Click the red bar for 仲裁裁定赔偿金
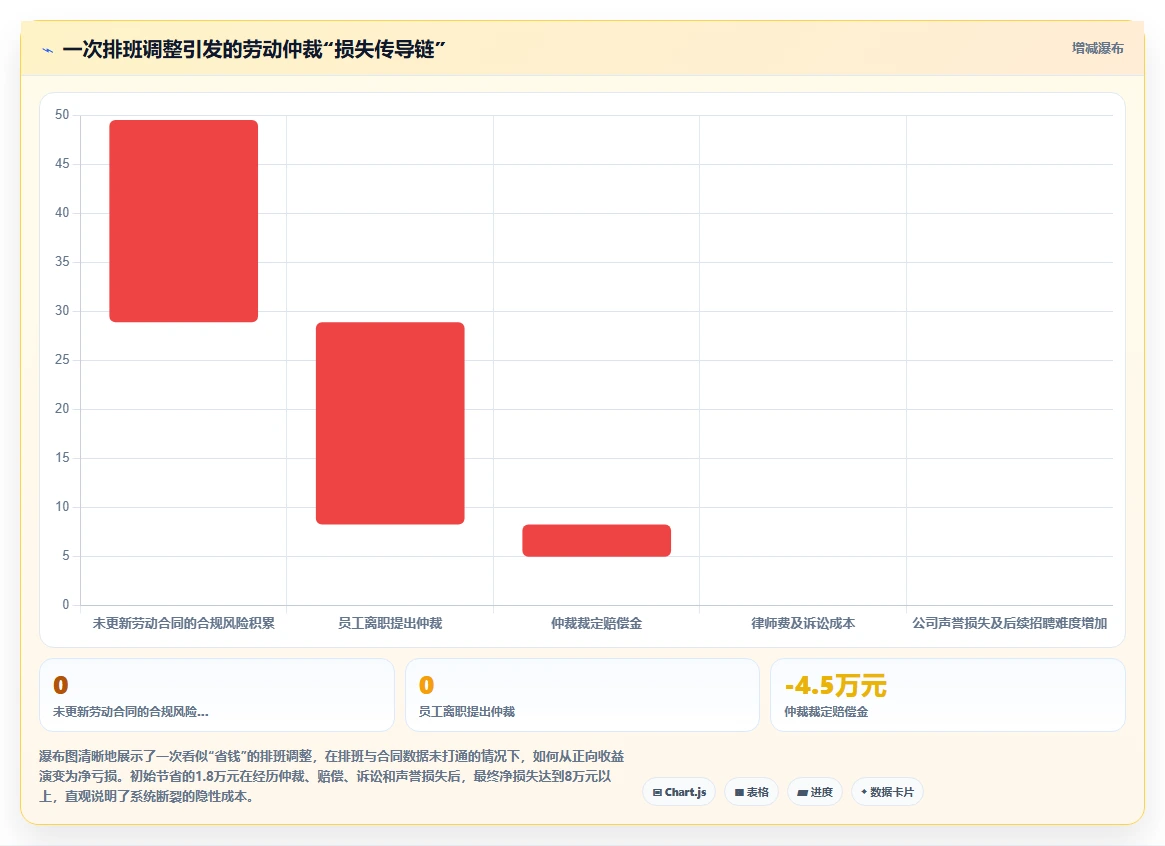Viewport: 1165px width, 846px height. pyautogui.click(x=597, y=540)
